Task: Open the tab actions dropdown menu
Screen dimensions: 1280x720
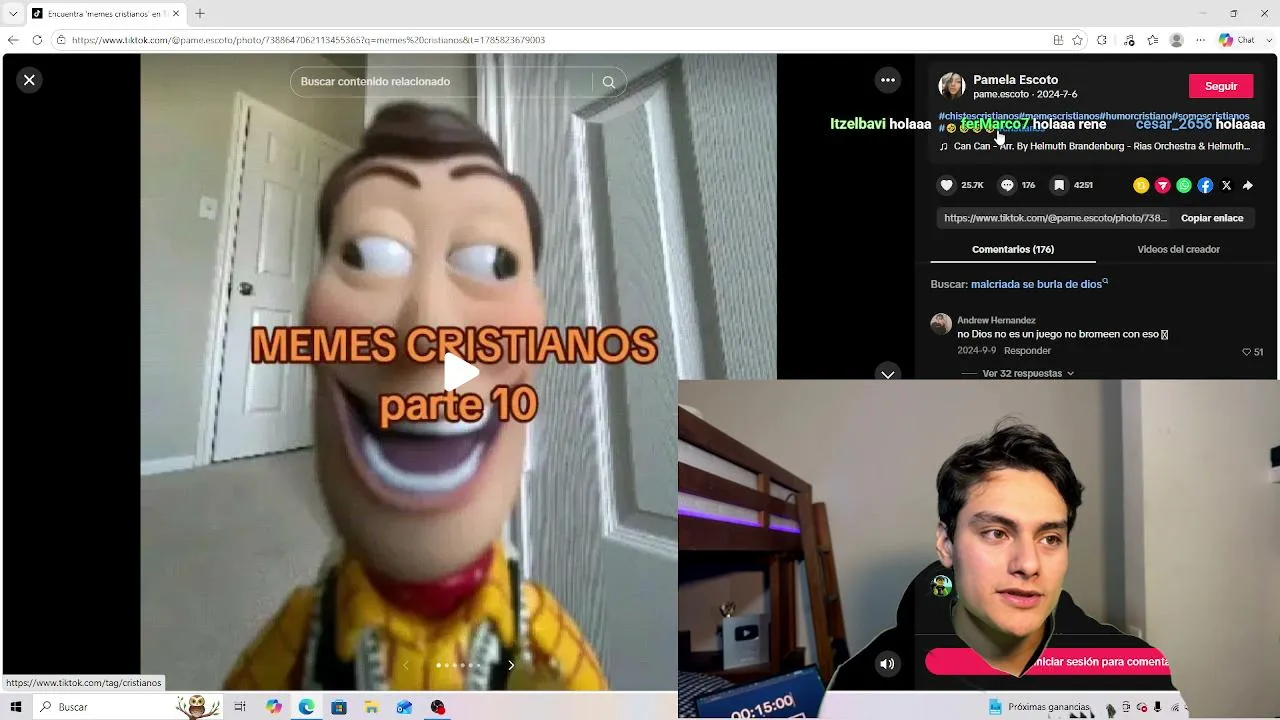Action: (x=13, y=14)
